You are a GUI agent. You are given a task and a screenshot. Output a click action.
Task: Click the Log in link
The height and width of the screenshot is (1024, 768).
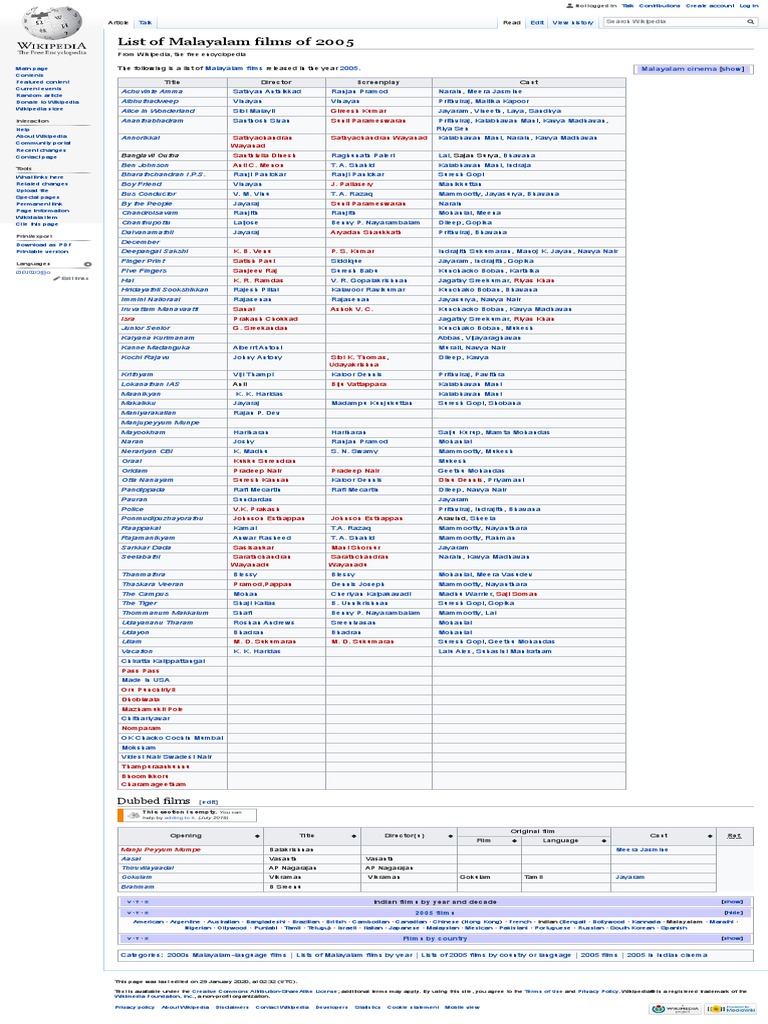coord(748,6)
